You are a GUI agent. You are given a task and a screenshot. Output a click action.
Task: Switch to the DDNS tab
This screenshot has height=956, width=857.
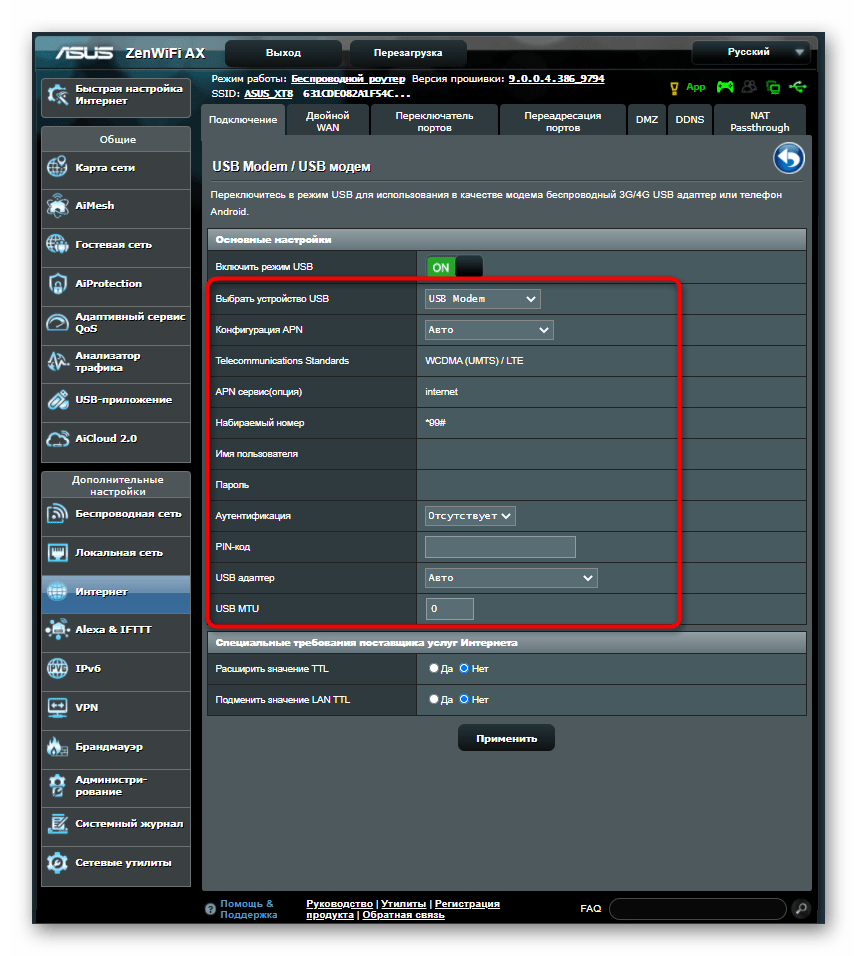pos(689,120)
